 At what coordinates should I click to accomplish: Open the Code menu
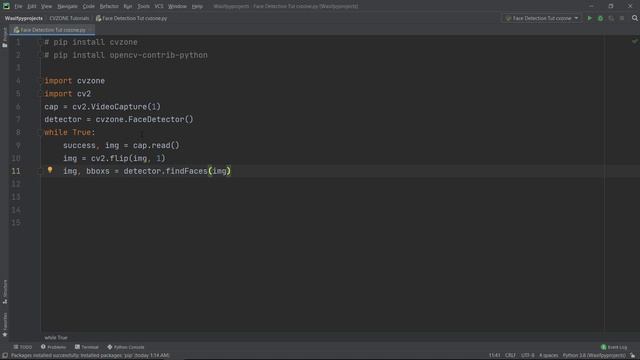point(89,7)
